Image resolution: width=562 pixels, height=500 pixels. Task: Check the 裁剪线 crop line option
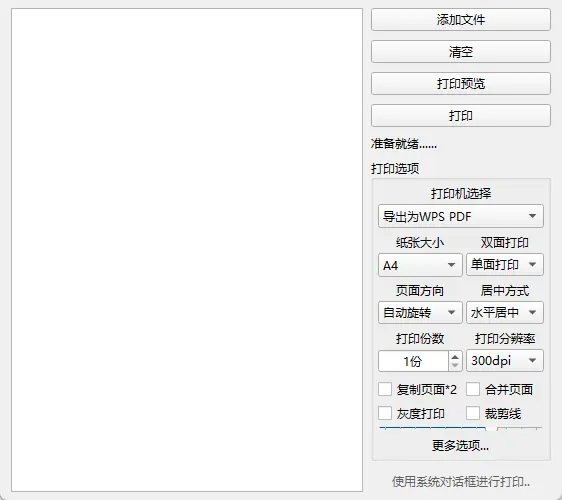(x=473, y=413)
